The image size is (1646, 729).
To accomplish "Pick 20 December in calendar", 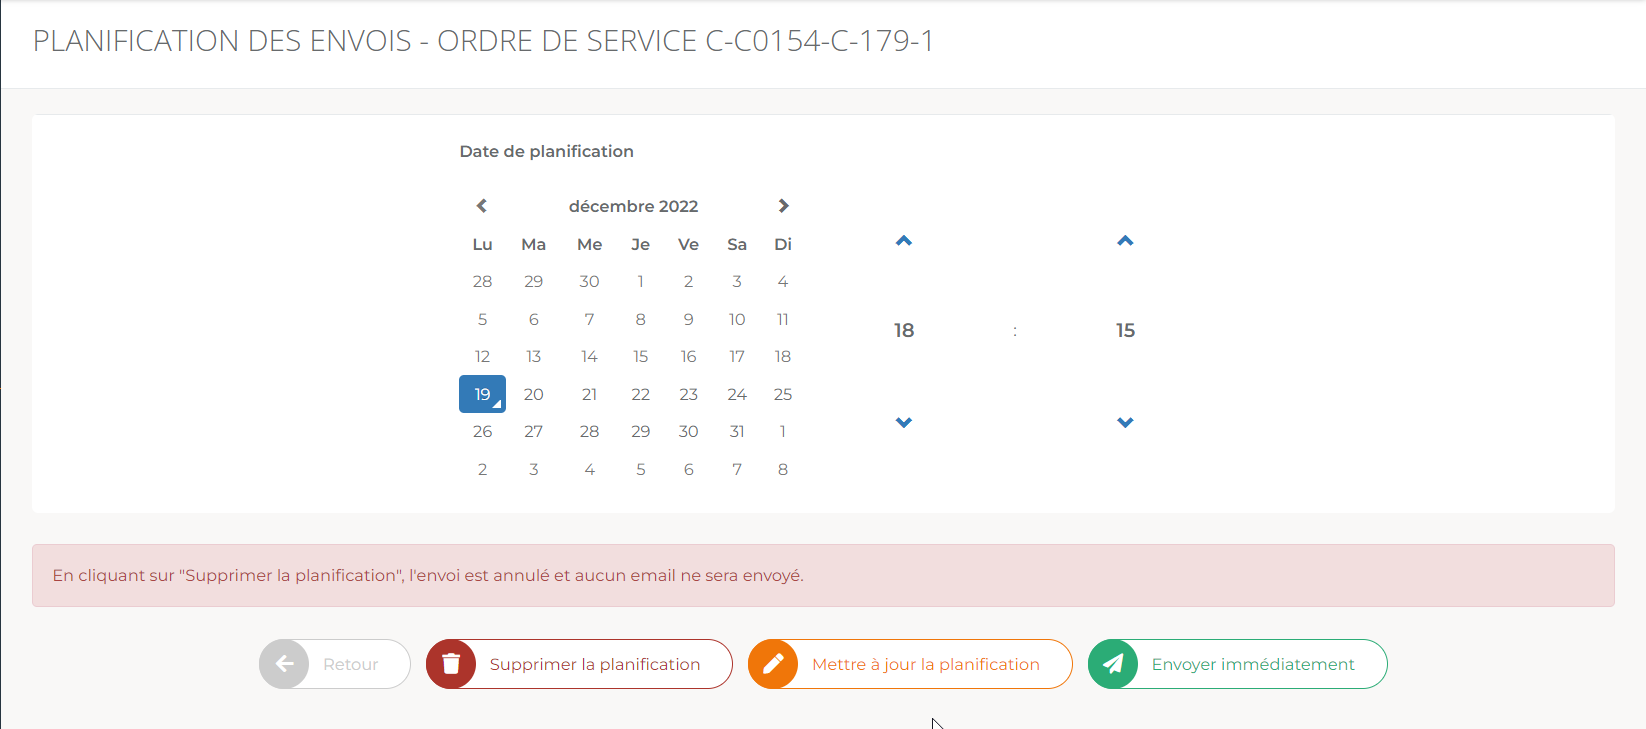I will [534, 394].
